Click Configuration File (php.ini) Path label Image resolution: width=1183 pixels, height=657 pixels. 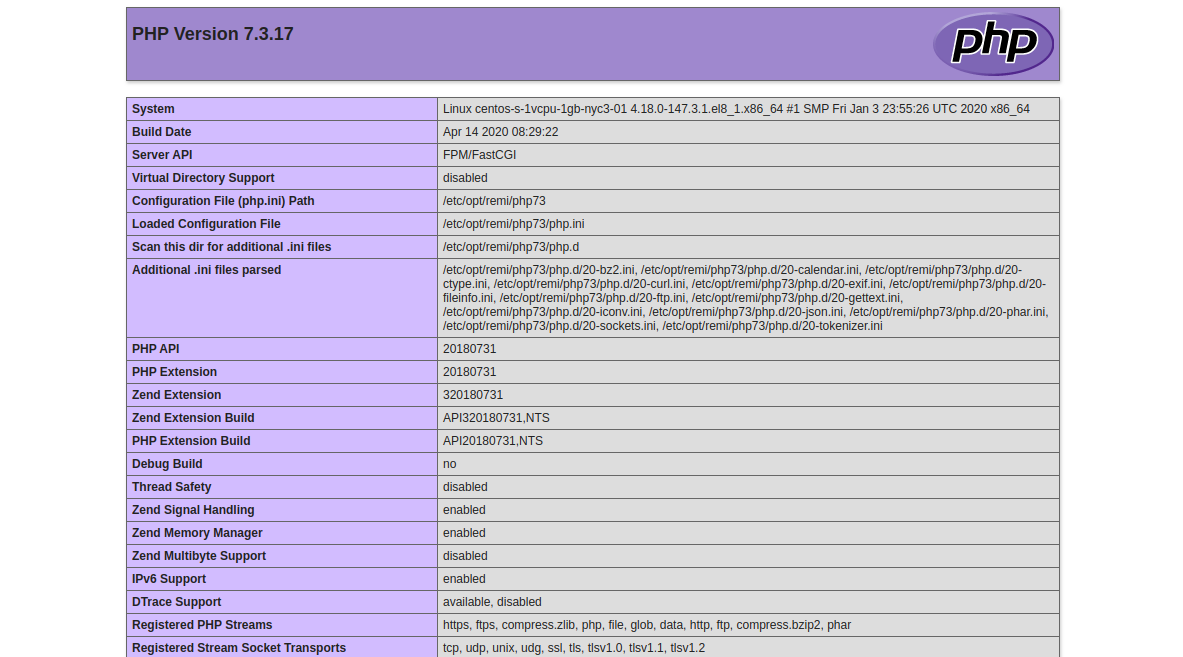(x=223, y=201)
